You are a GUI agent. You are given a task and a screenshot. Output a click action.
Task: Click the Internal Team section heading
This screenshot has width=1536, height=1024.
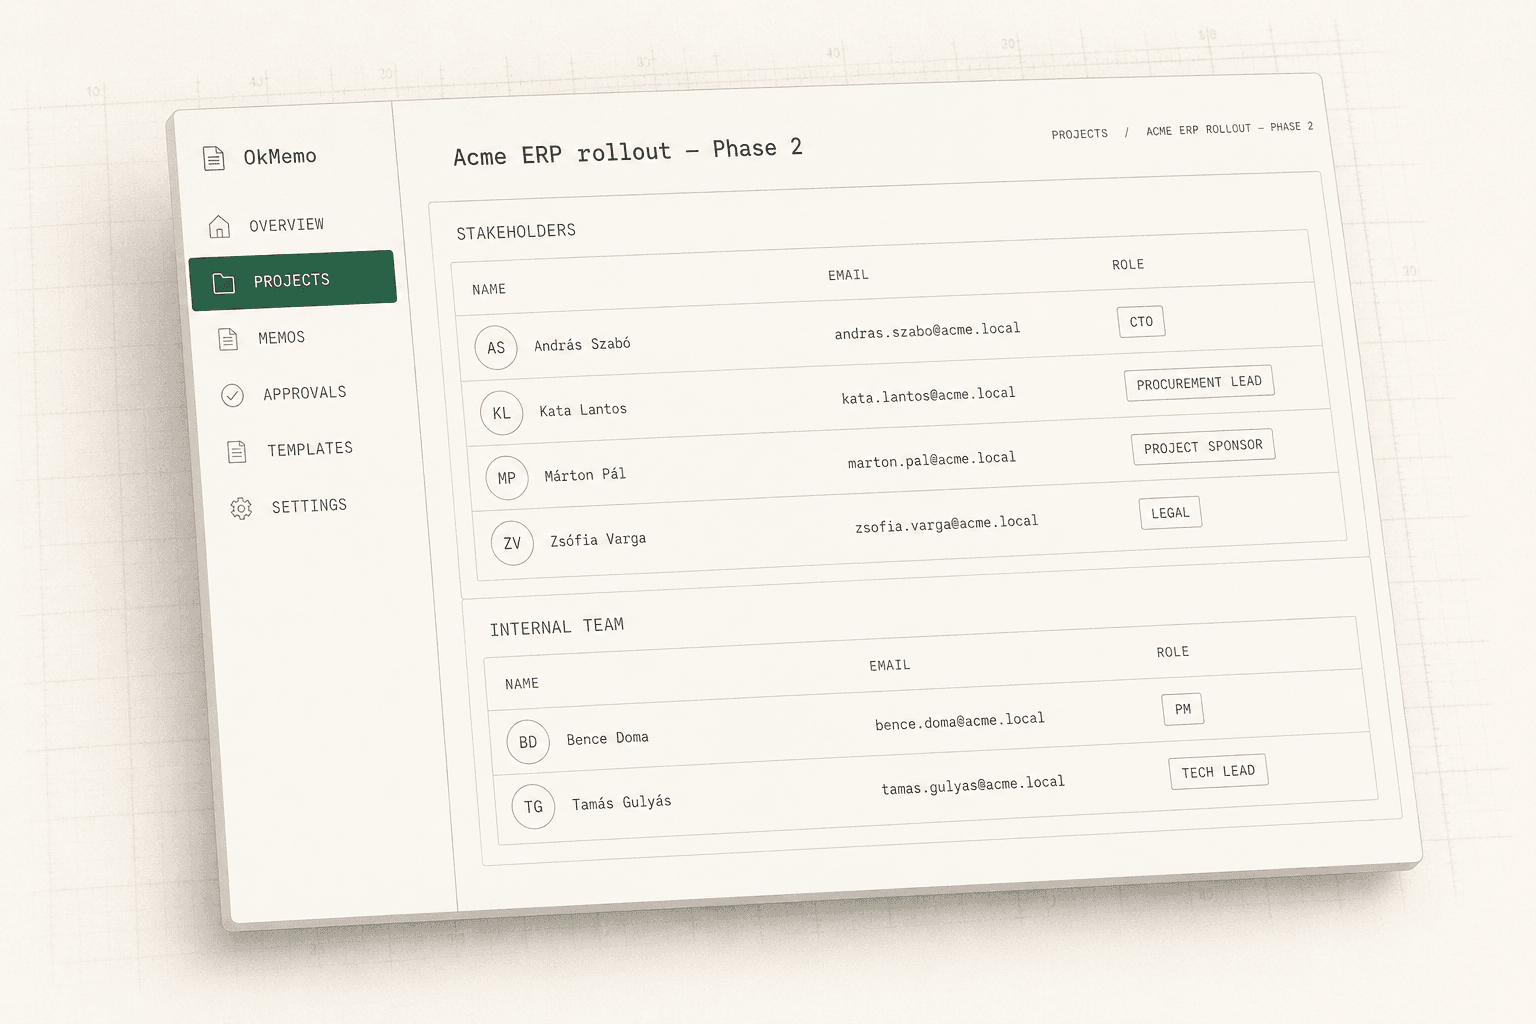(557, 627)
